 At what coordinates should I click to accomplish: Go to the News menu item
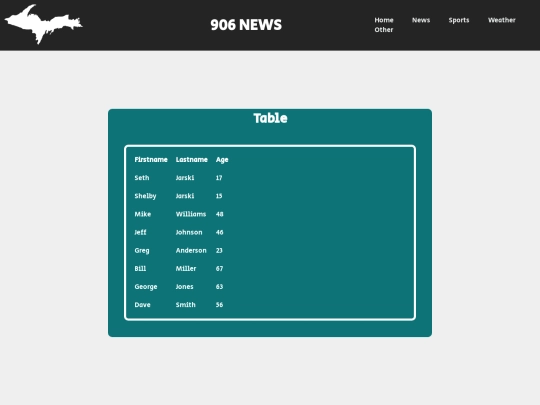pyautogui.click(x=421, y=20)
